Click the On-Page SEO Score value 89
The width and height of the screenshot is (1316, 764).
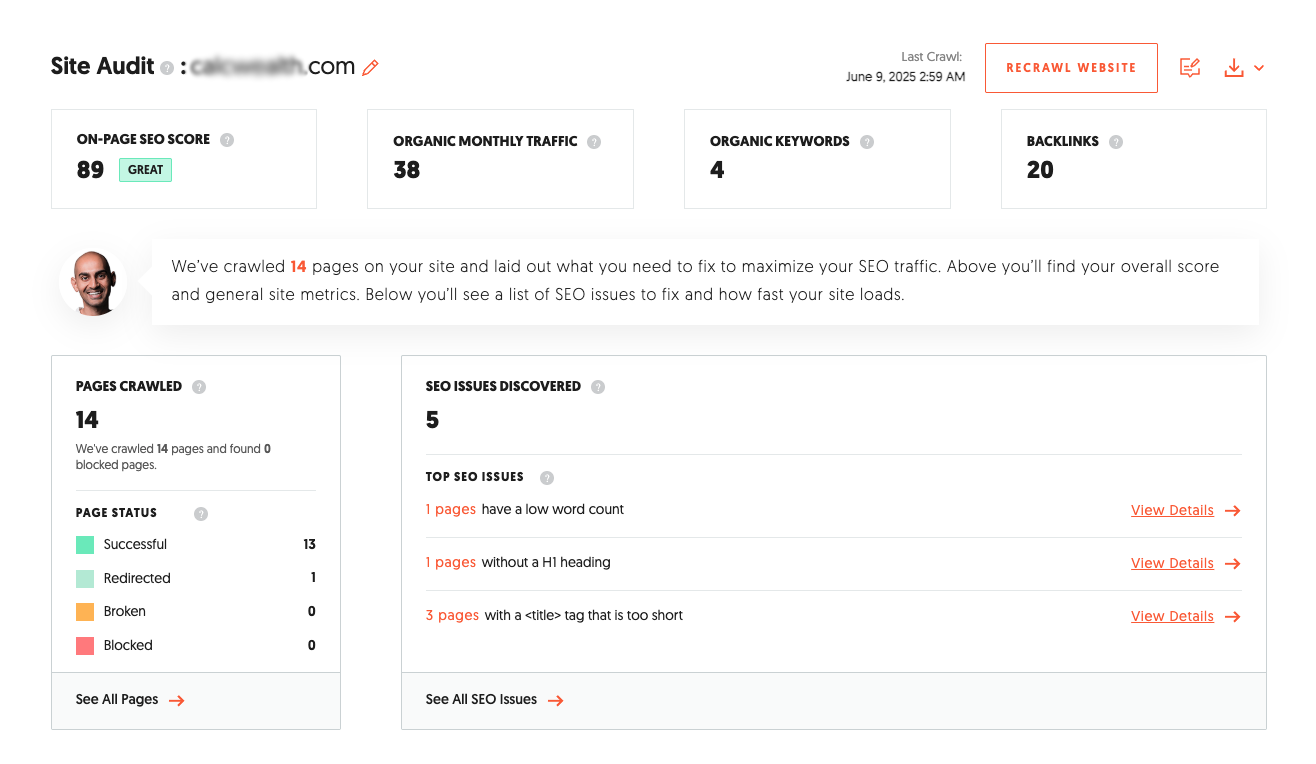[90, 170]
